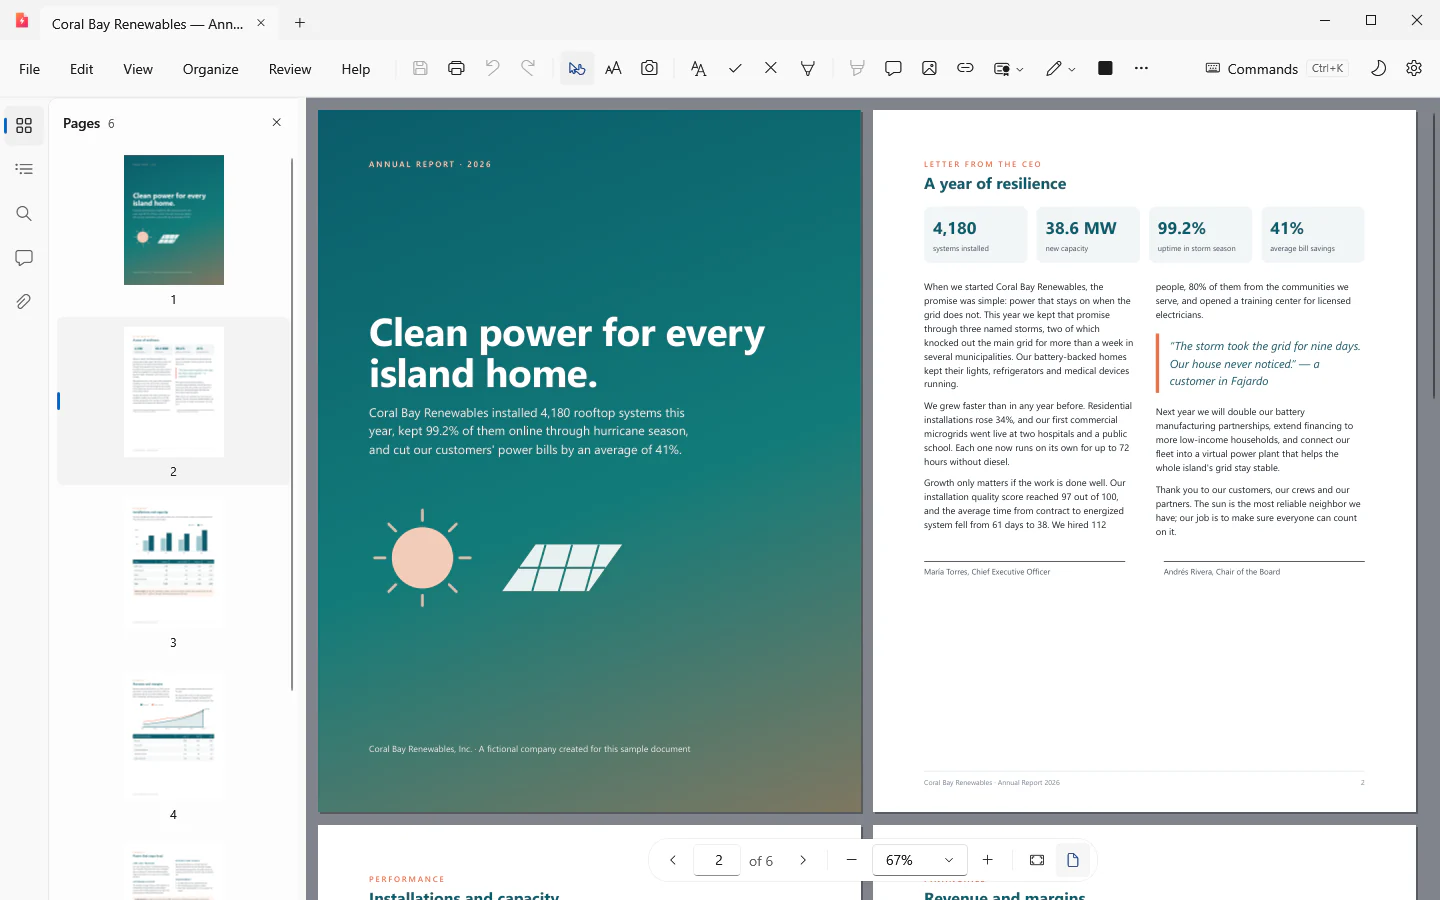This screenshot has height=900, width=1440.
Task: Insert an image using the picture icon
Action: pos(929,68)
